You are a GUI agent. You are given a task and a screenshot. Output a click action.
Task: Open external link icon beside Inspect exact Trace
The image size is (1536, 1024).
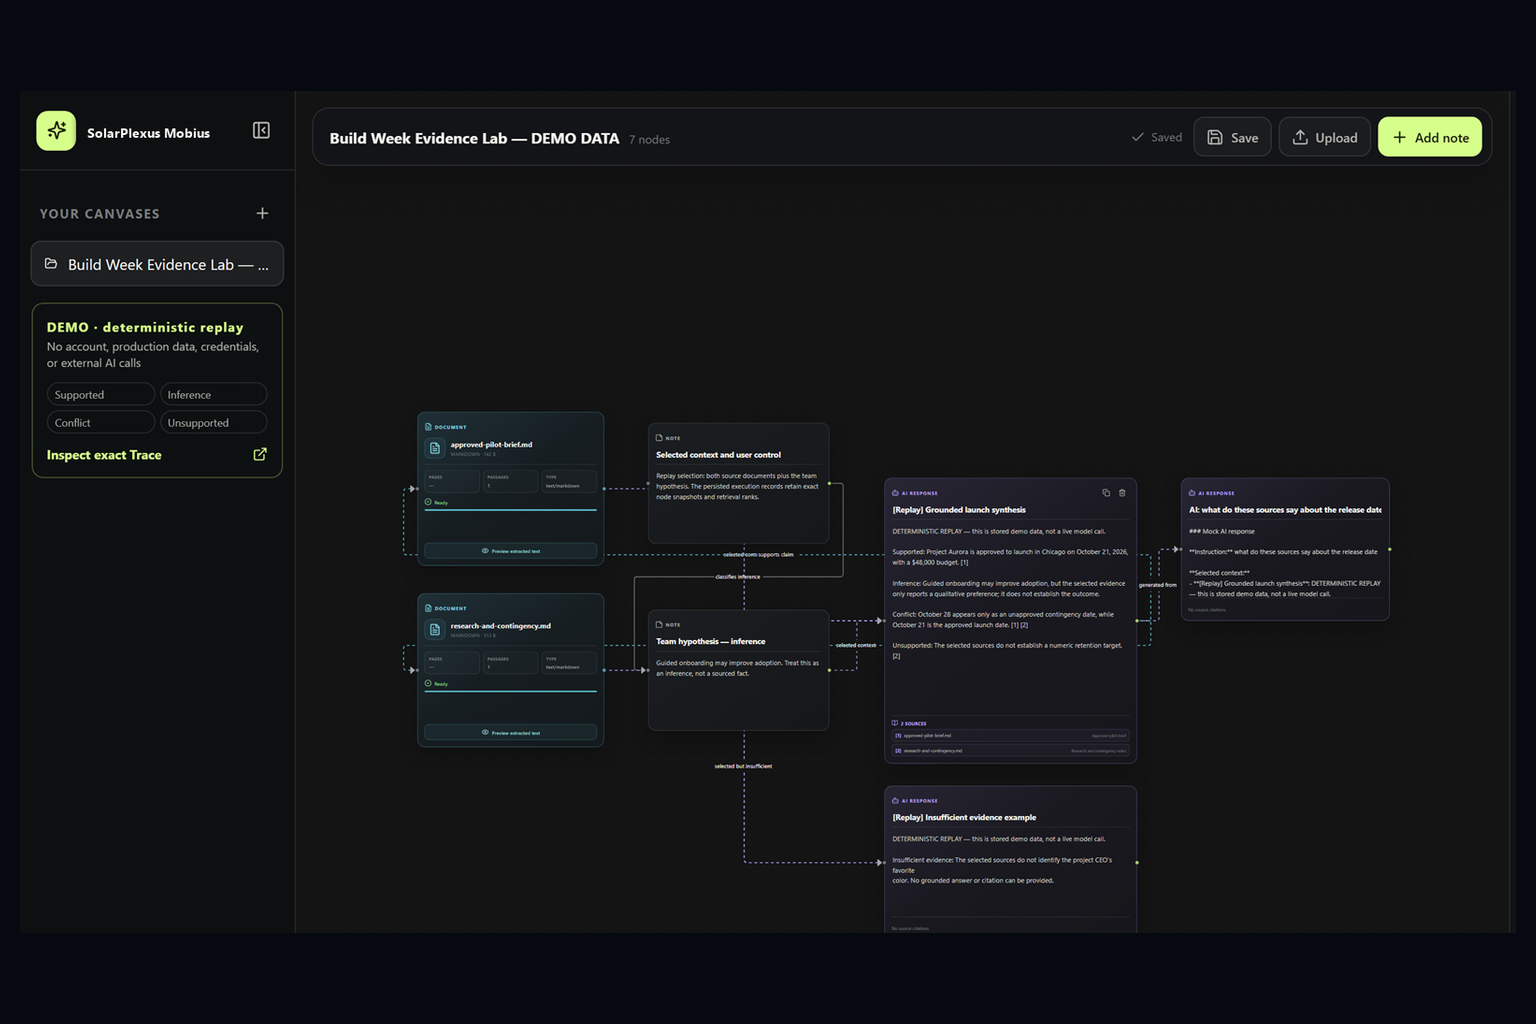(260, 454)
